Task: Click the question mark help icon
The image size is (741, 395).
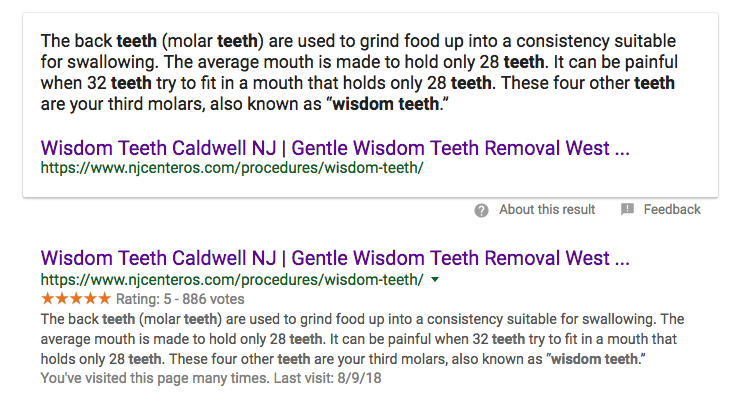Action: (481, 210)
